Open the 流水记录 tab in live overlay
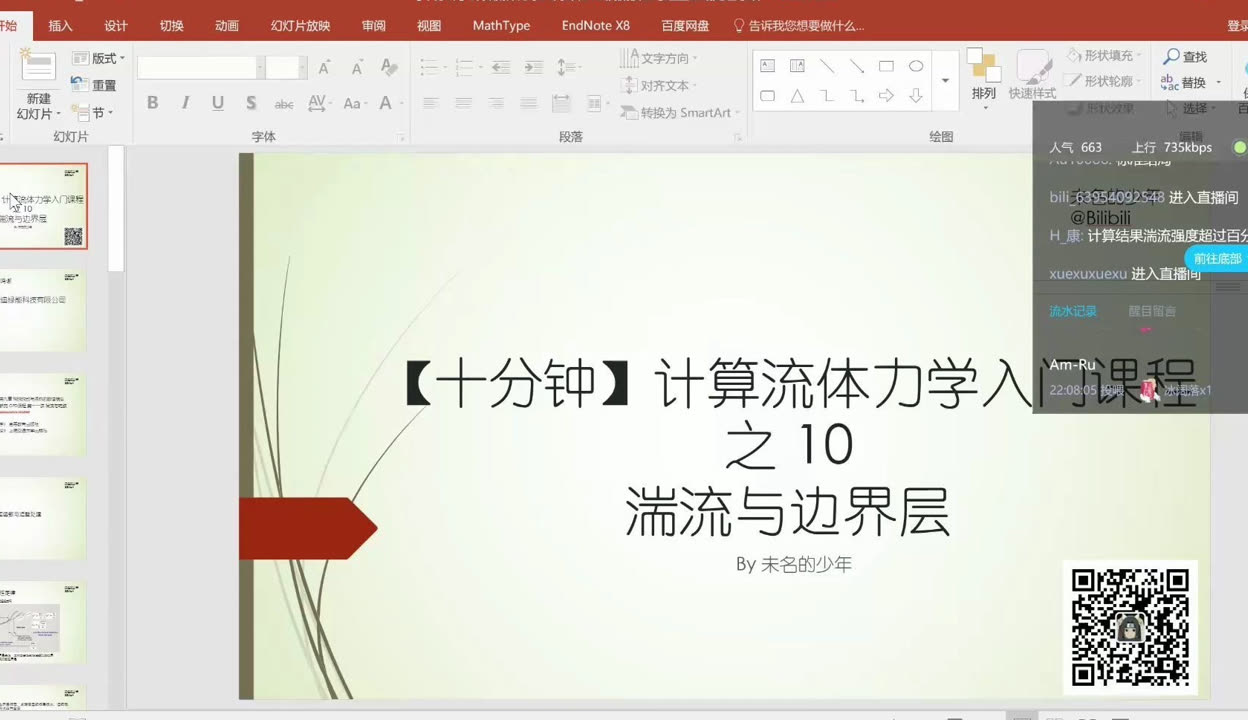This screenshot has width=1248, height=720. pos(1073,311)
